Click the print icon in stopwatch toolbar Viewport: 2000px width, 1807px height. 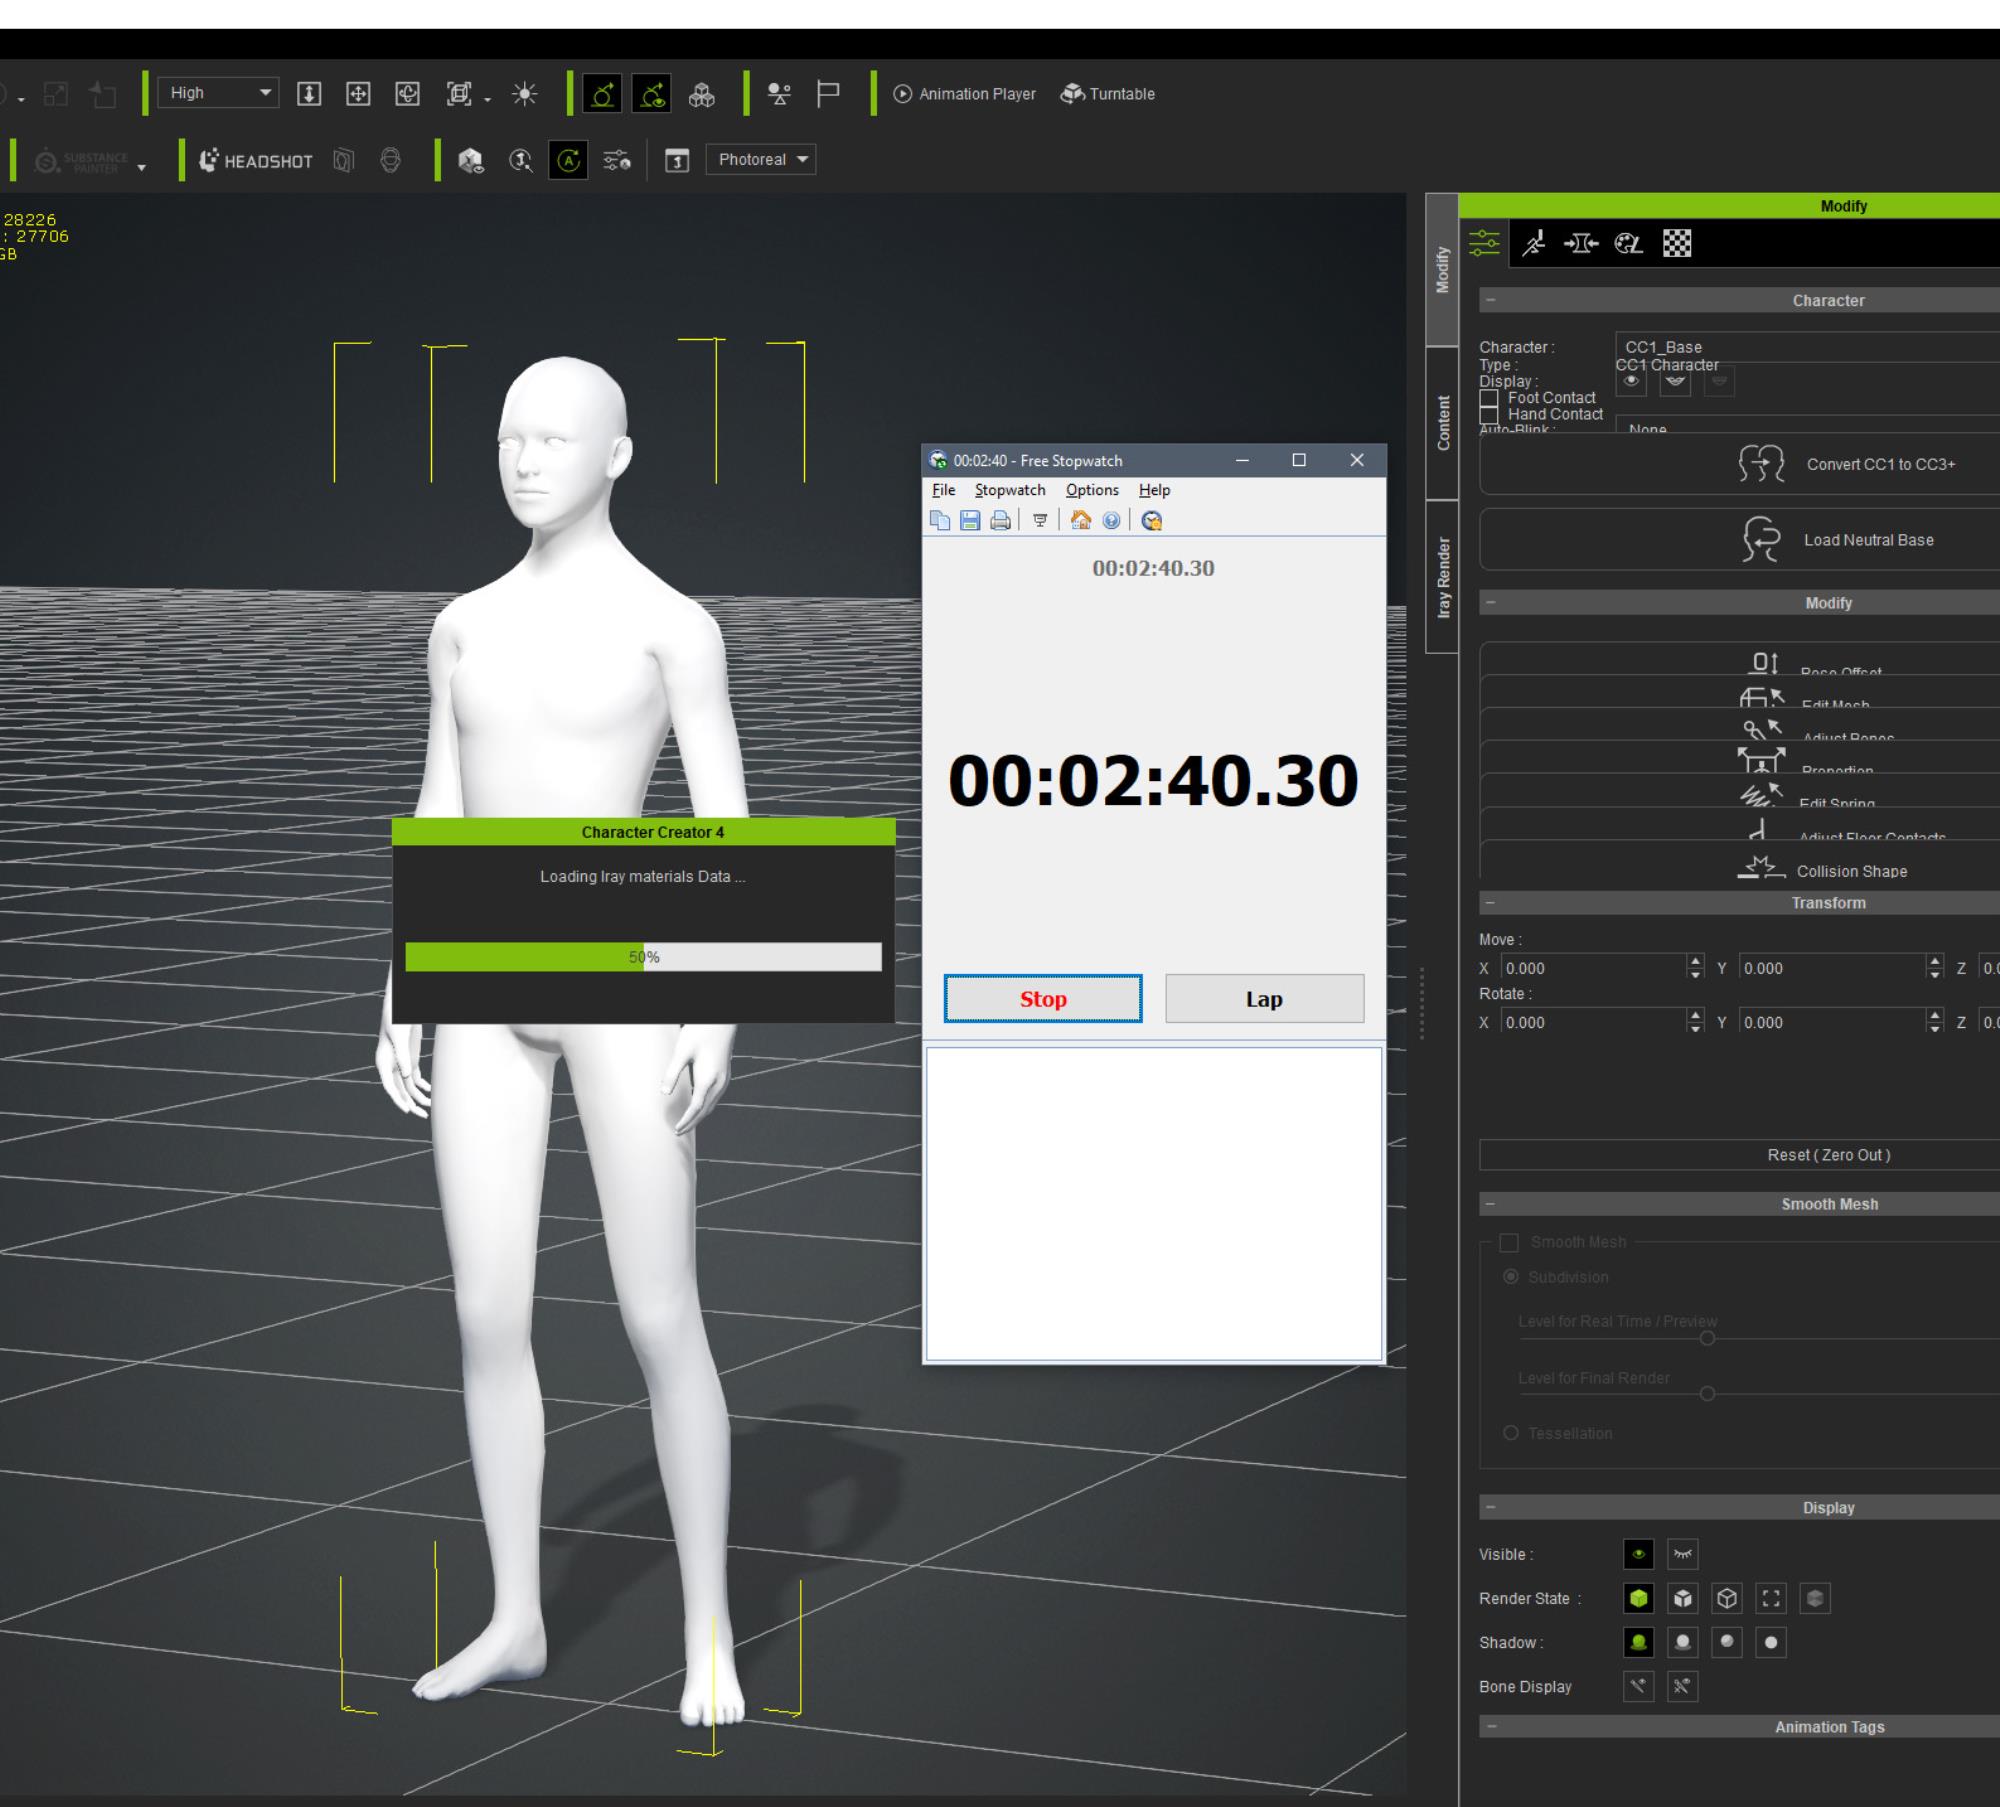(1000, 520)
